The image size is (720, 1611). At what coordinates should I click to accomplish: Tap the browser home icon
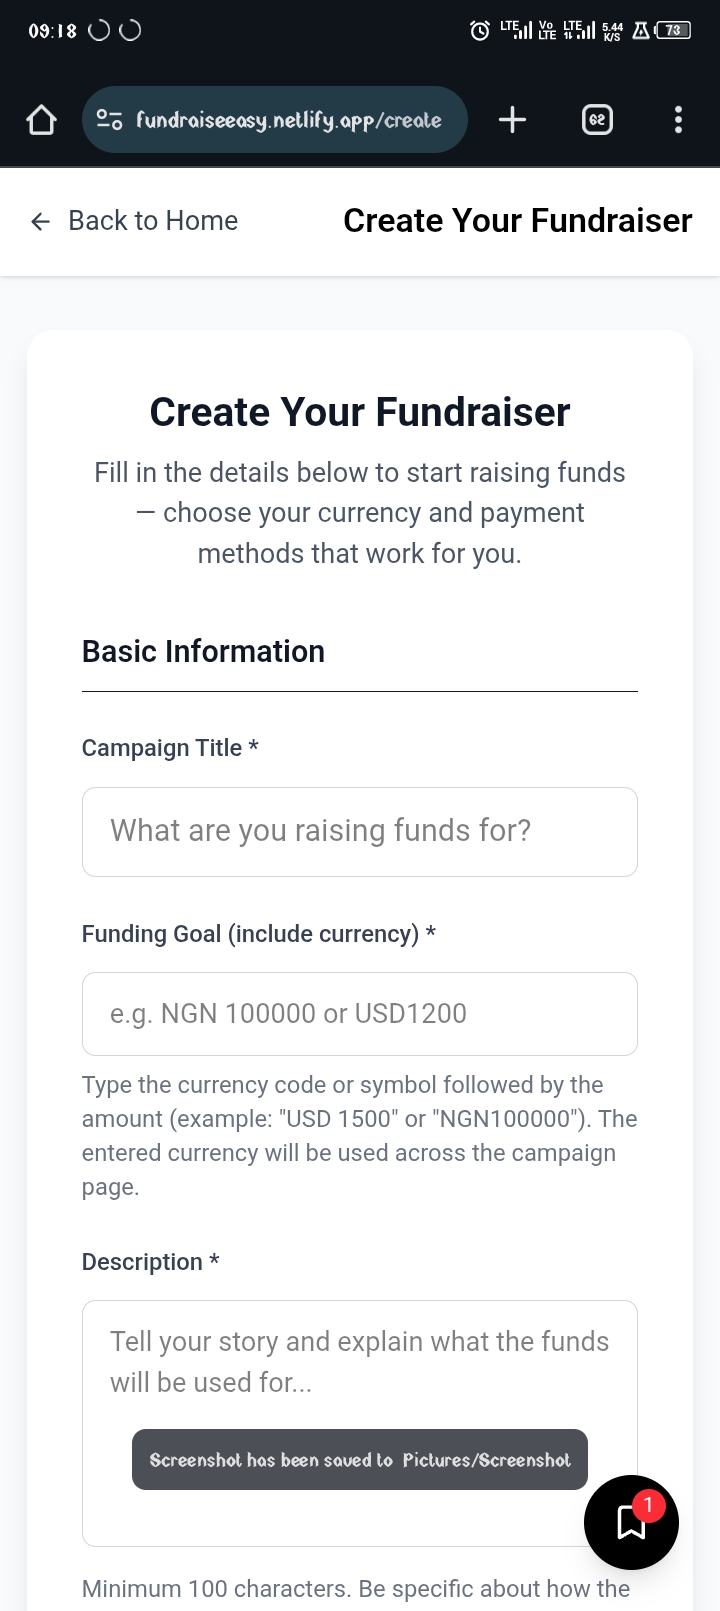(41, 120)
